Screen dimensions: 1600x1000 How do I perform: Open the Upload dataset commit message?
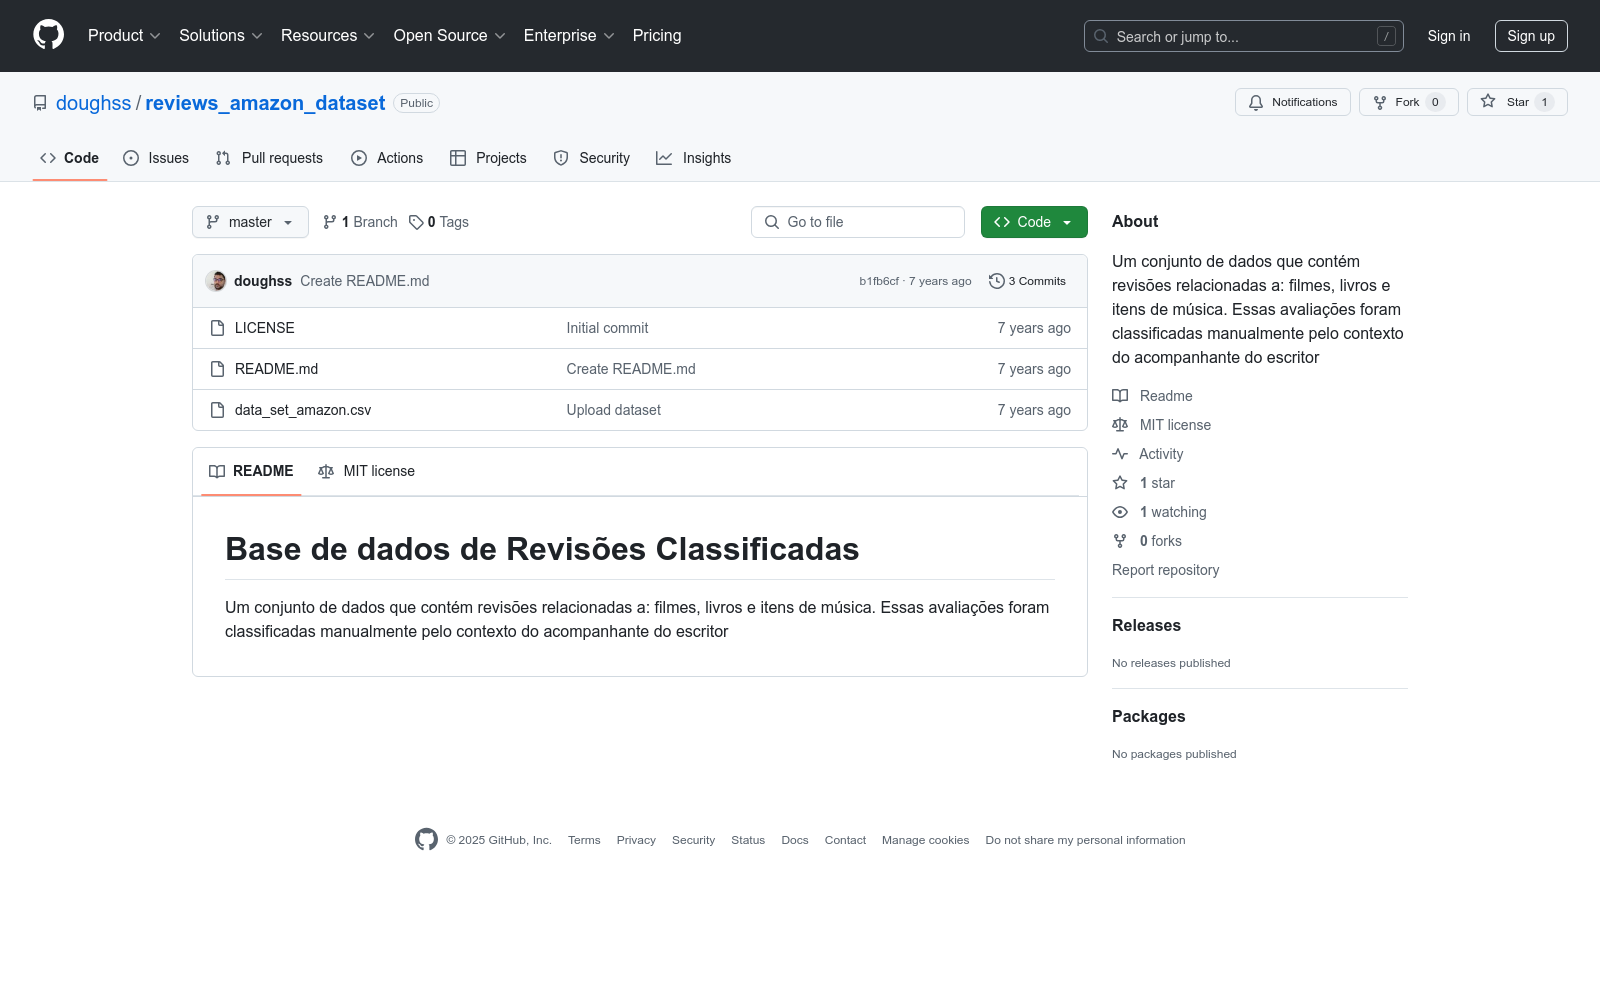tap(614, 410)
